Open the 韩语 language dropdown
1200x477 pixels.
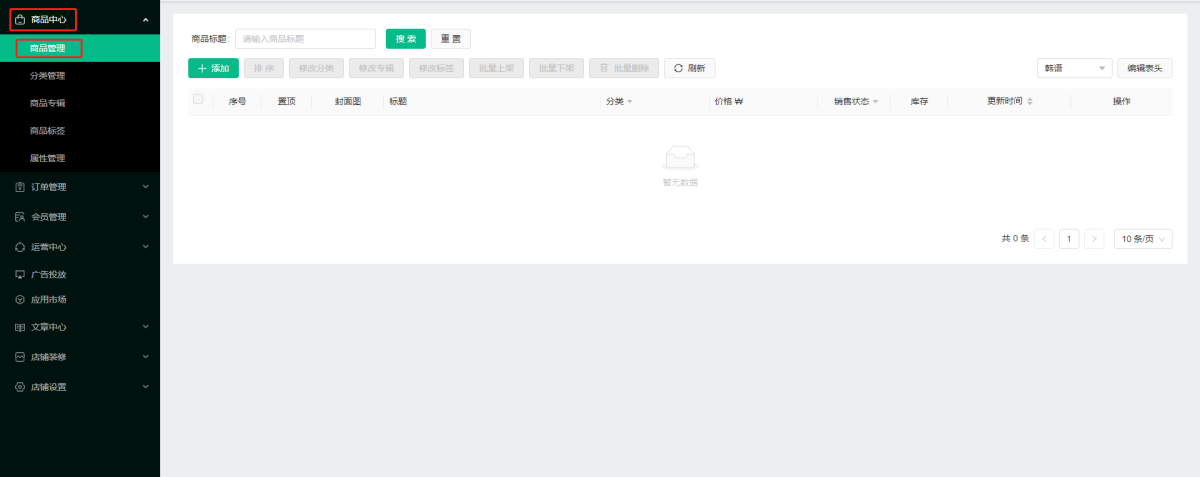click(1074, 68)
